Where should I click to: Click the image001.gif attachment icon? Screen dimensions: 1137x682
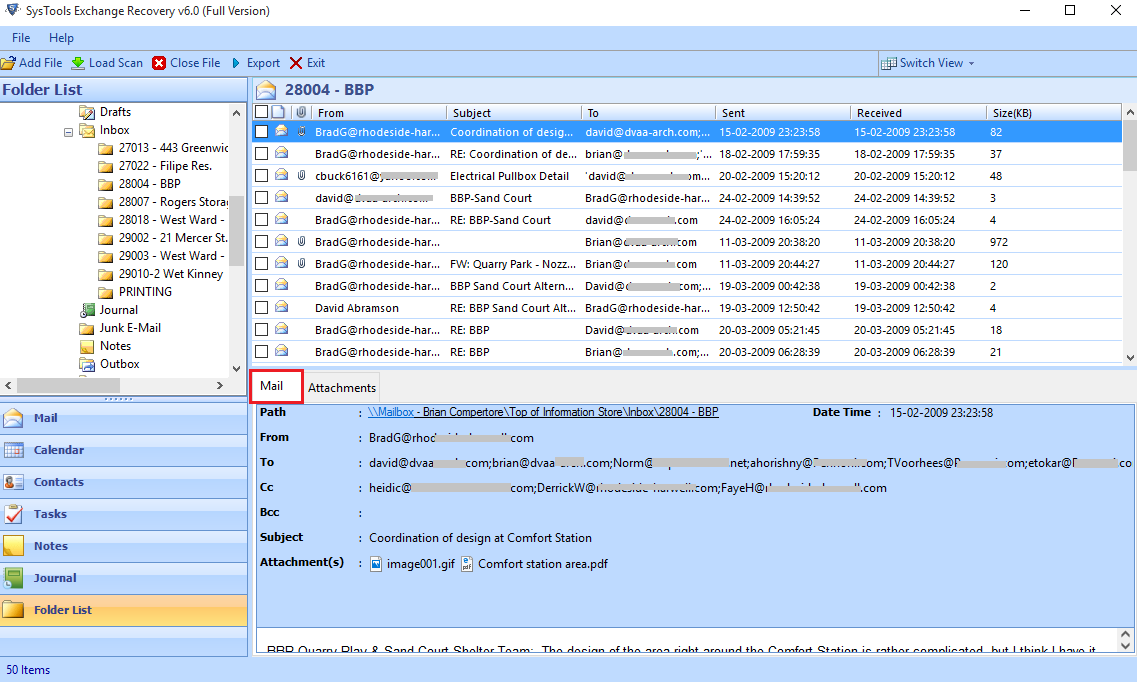pyautogui.click(x=376, y=564)
